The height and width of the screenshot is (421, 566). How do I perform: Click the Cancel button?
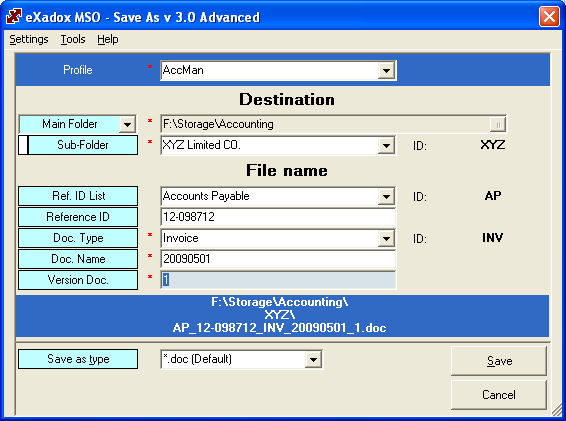[x=499, y=395]
